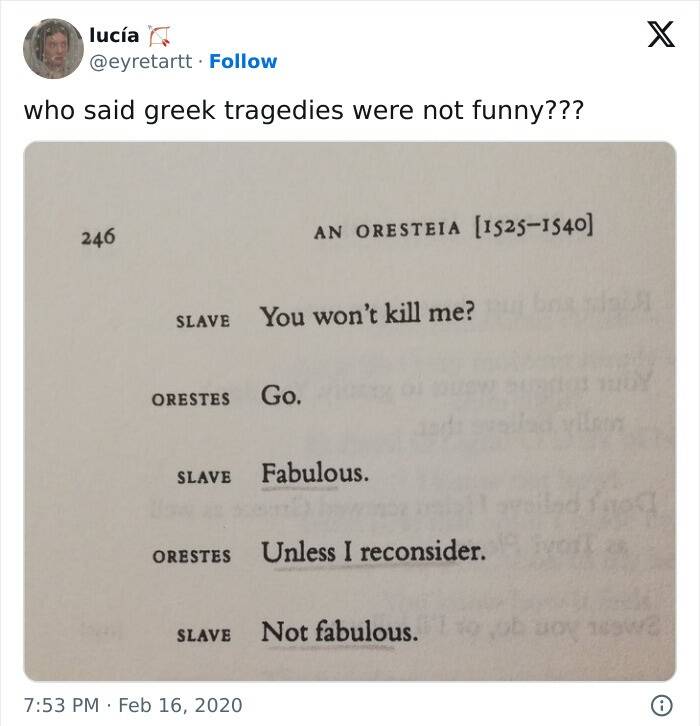Viewport: 700px width, 726px height.
Task: Click the line "You won't kill me?"
Action: (368, 317)
